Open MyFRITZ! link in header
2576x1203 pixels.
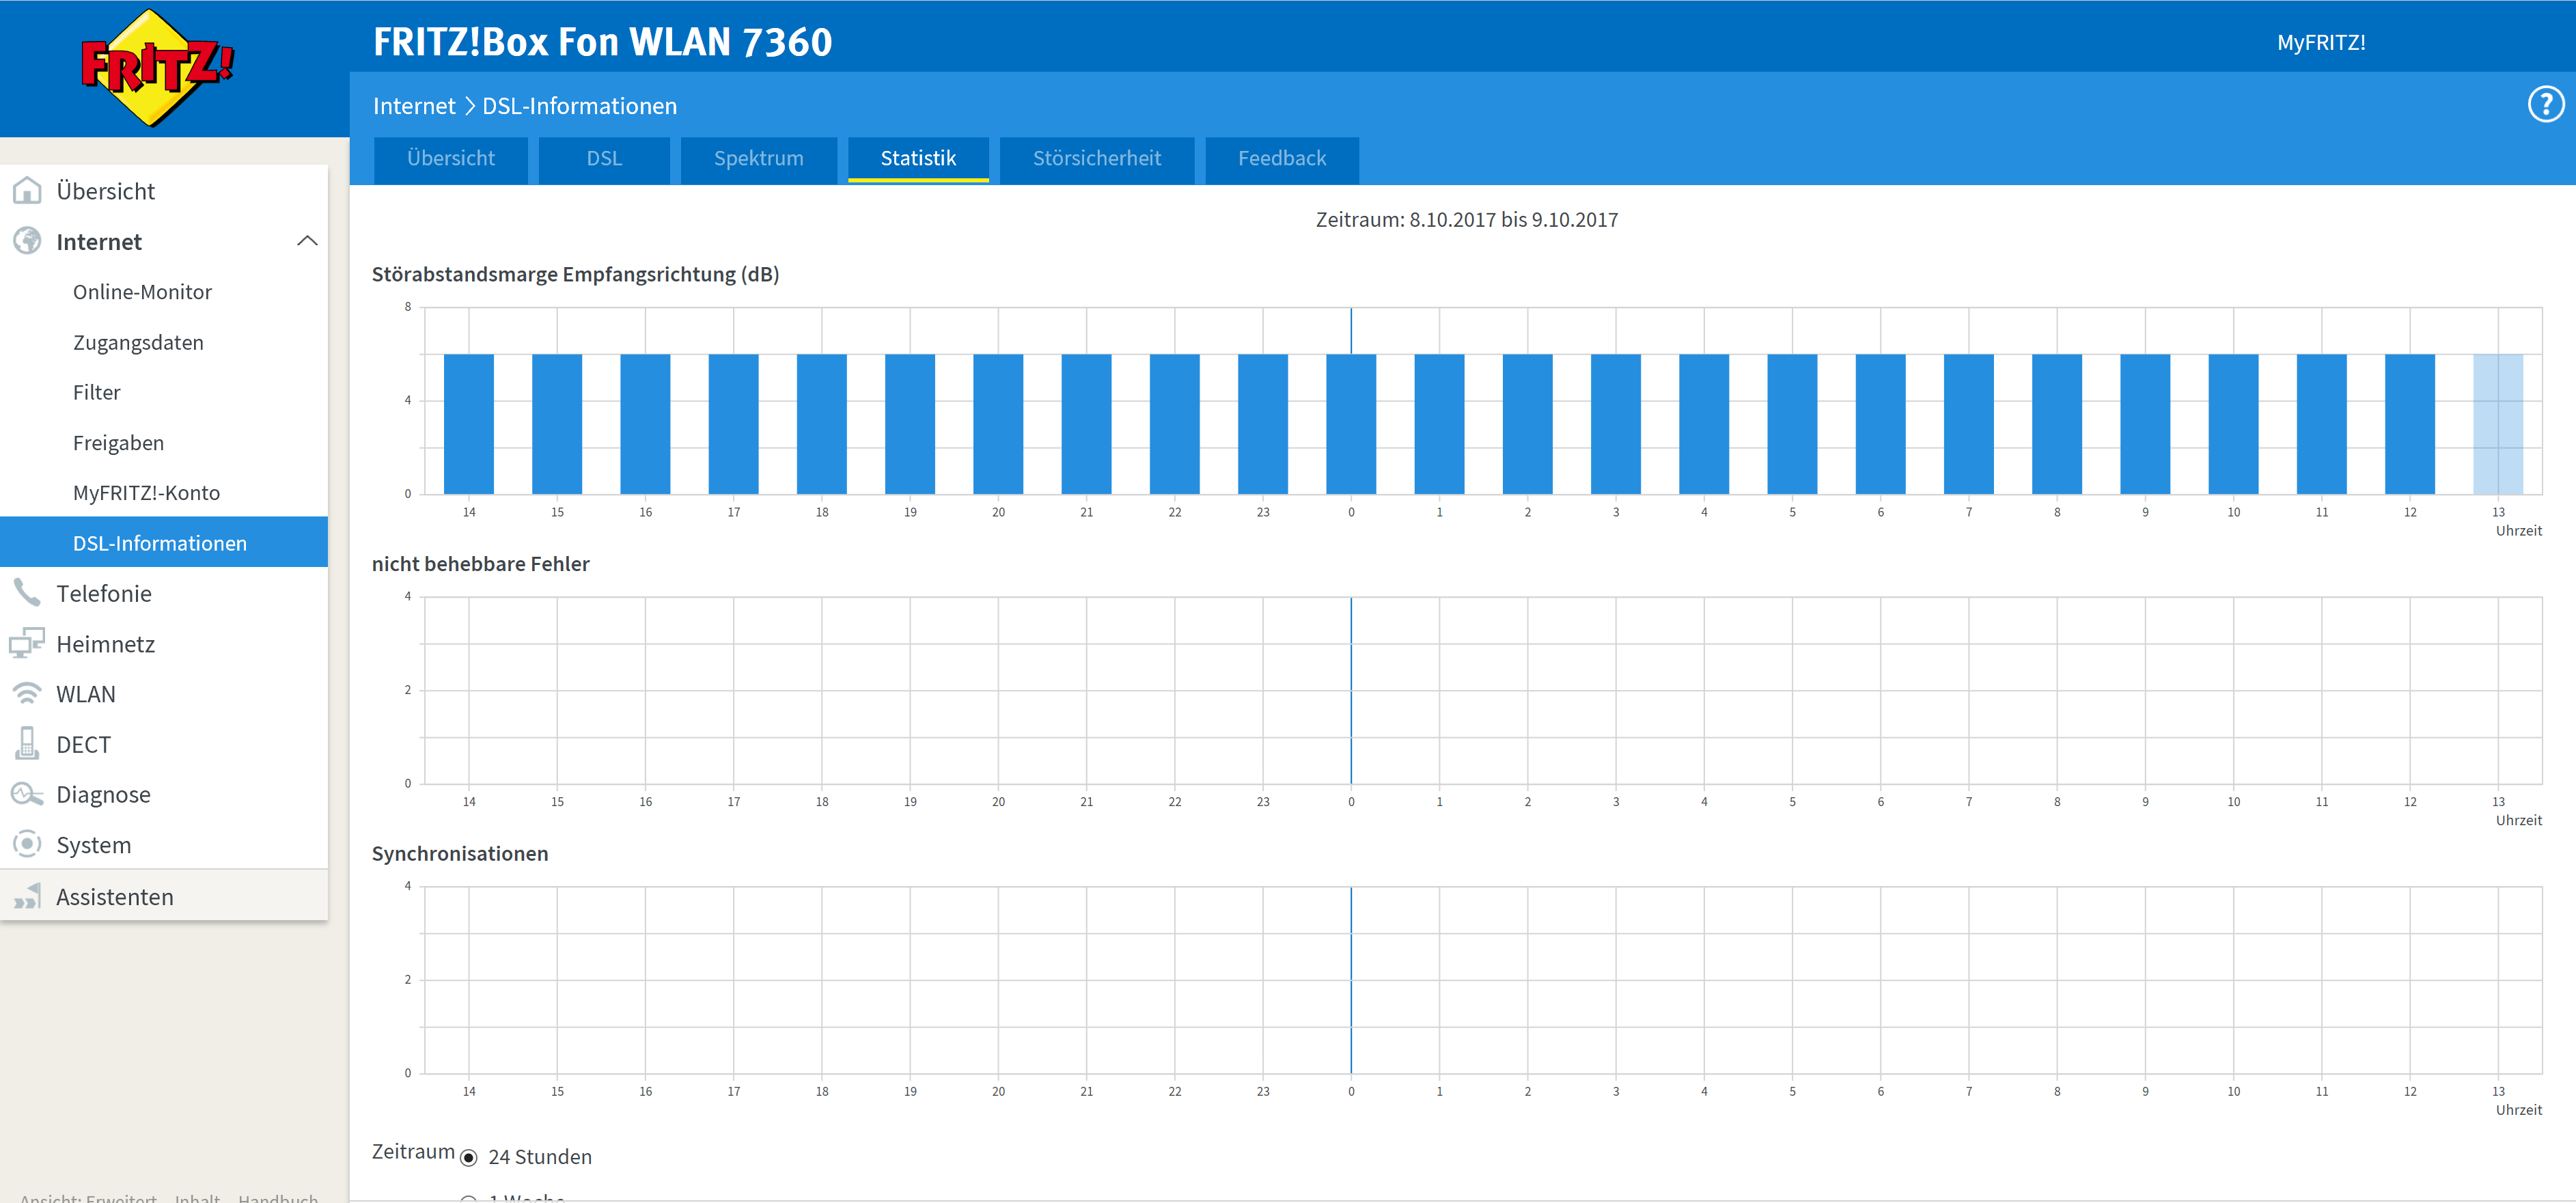click(2320, 42)
